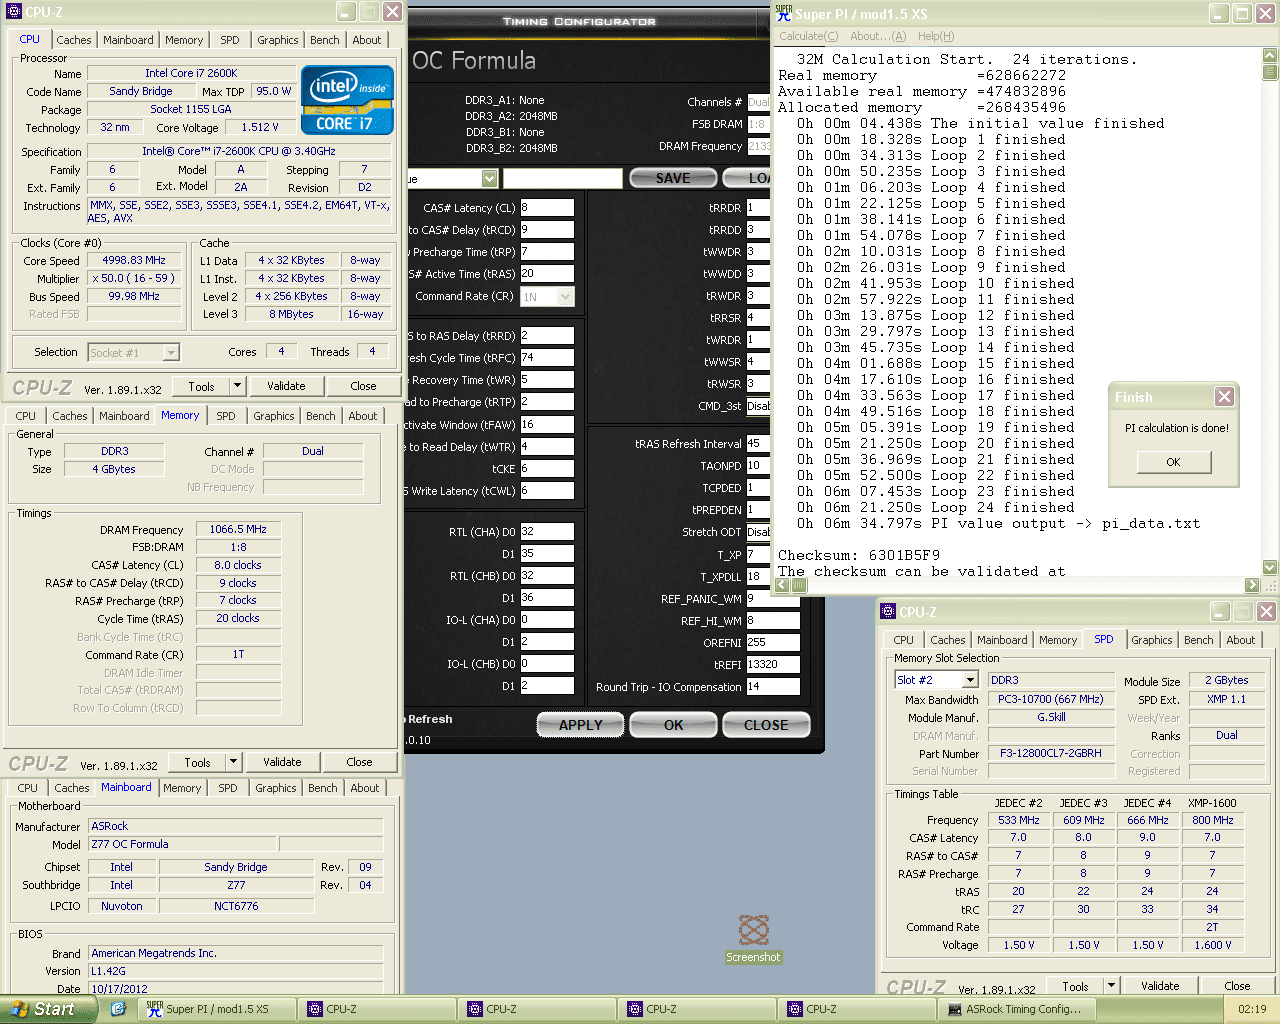Switch to the Graphics tab in SPD window
Image resolution: width=1280 pixels, height=1024 pixels.
tap(1151, 640)
